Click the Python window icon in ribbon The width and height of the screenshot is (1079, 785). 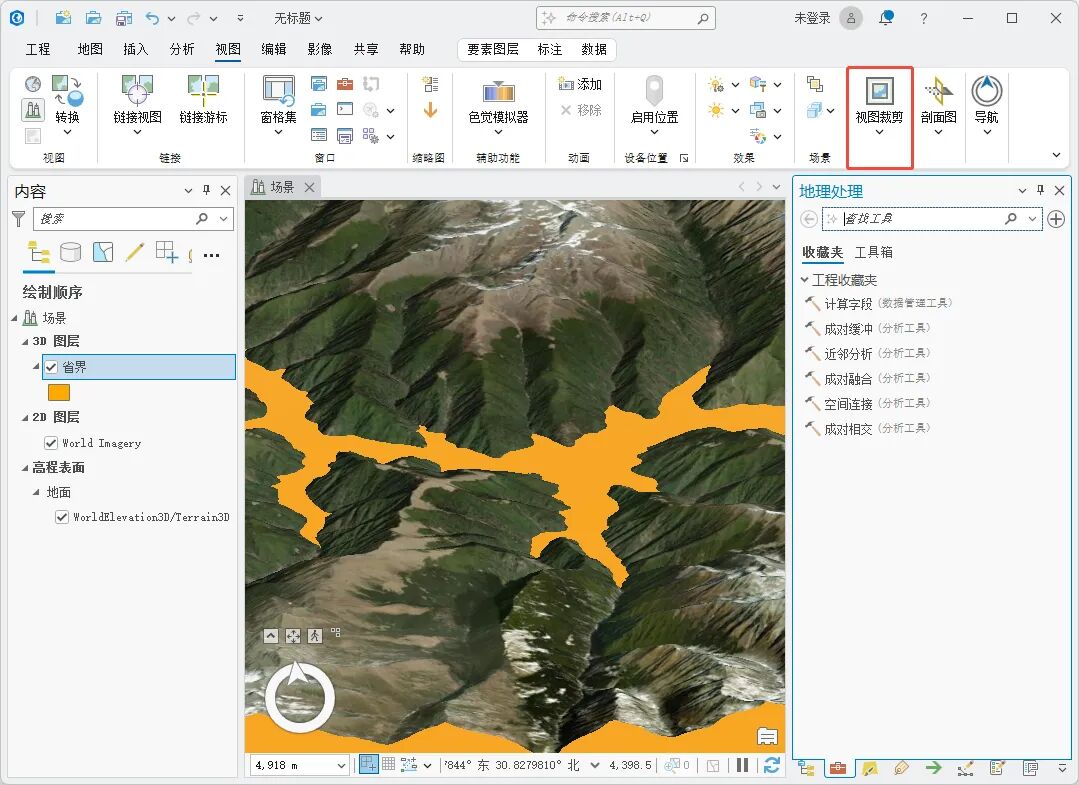coord(345,109)
